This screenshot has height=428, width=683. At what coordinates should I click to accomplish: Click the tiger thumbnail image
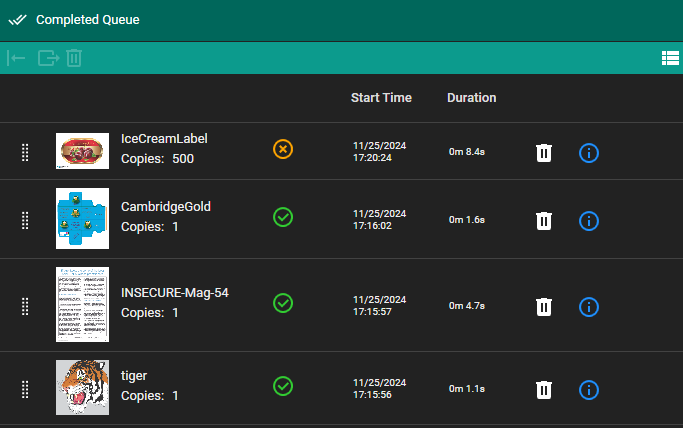coord(82,388)
